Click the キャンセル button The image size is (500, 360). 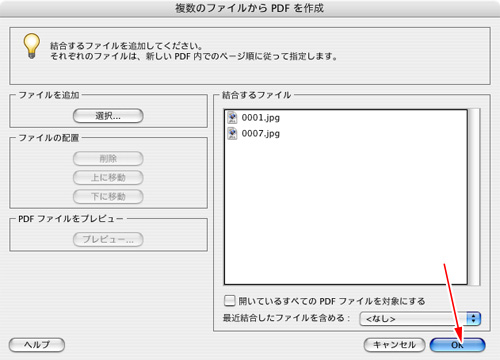pyautogui.click(x=394, y=345)
